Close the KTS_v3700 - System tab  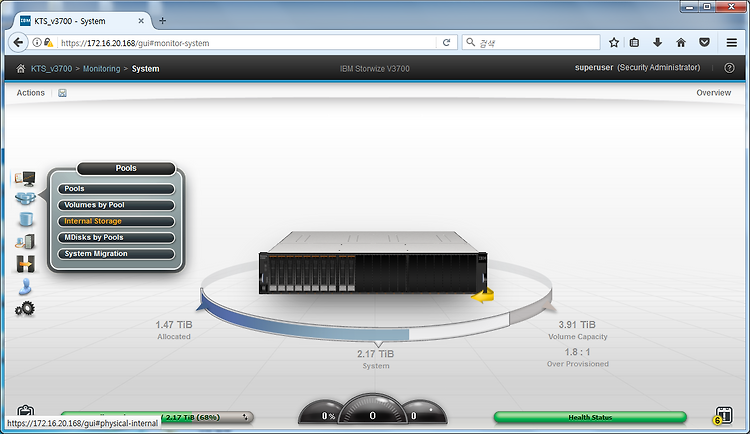point(141,21)
